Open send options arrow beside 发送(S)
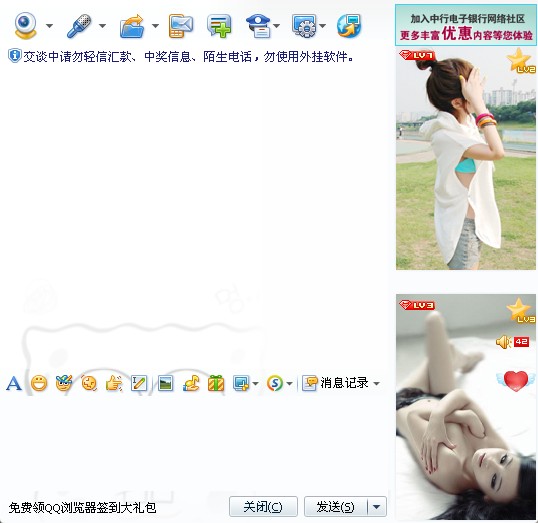Image resolution: width=538 pixels, height=523 pixels. tap(377, 507)
